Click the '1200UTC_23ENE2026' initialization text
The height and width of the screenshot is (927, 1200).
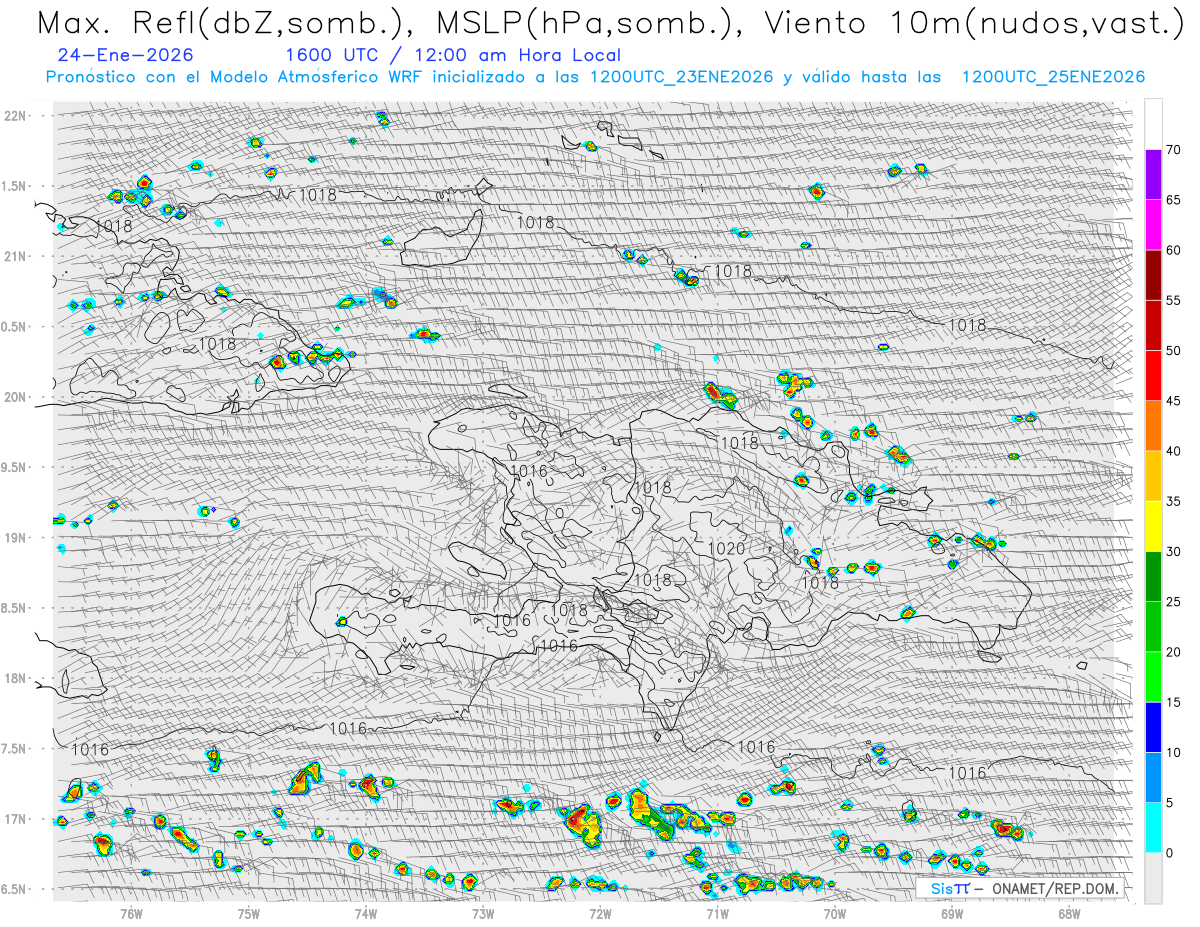681,78
